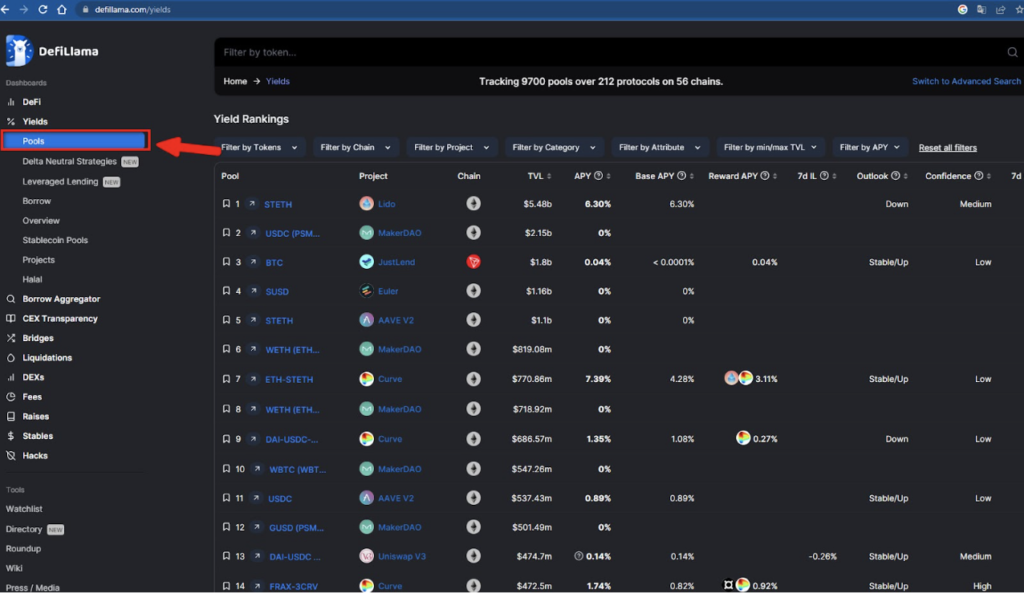Click the Hacks sidebar icon
The width and height of the screenshot is (1024, 594).
coord(10,456)
